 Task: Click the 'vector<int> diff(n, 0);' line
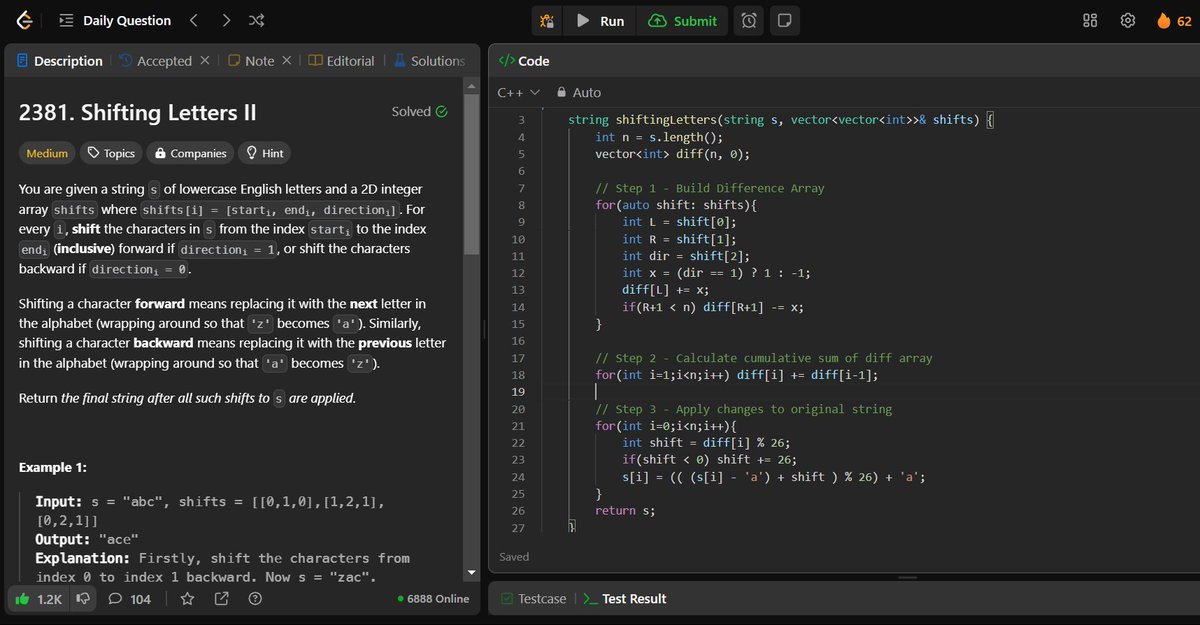click(x=672, y=154)
